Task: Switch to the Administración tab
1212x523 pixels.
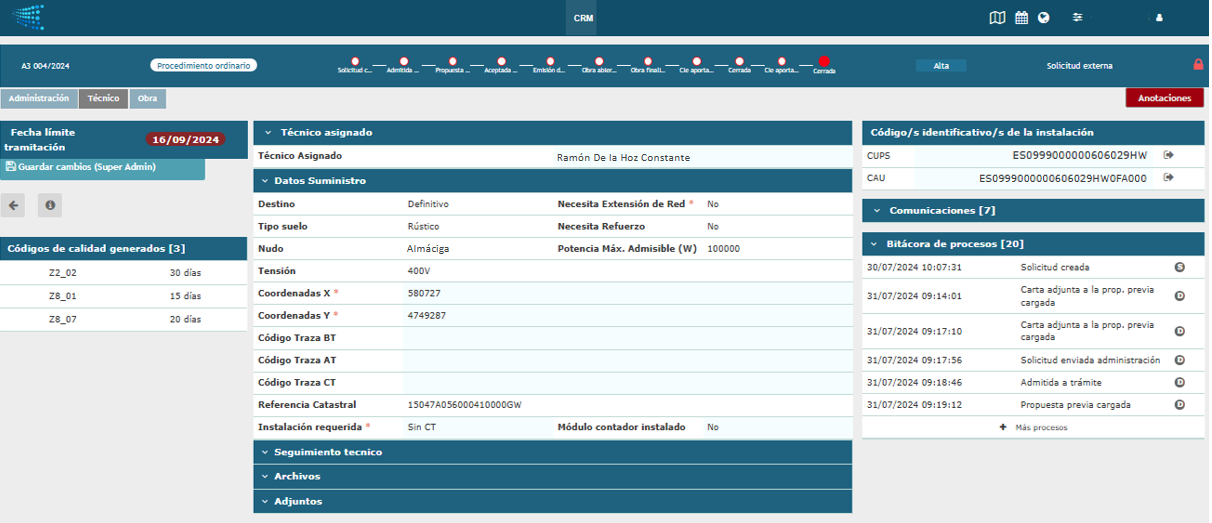Action: pos(39,99)
